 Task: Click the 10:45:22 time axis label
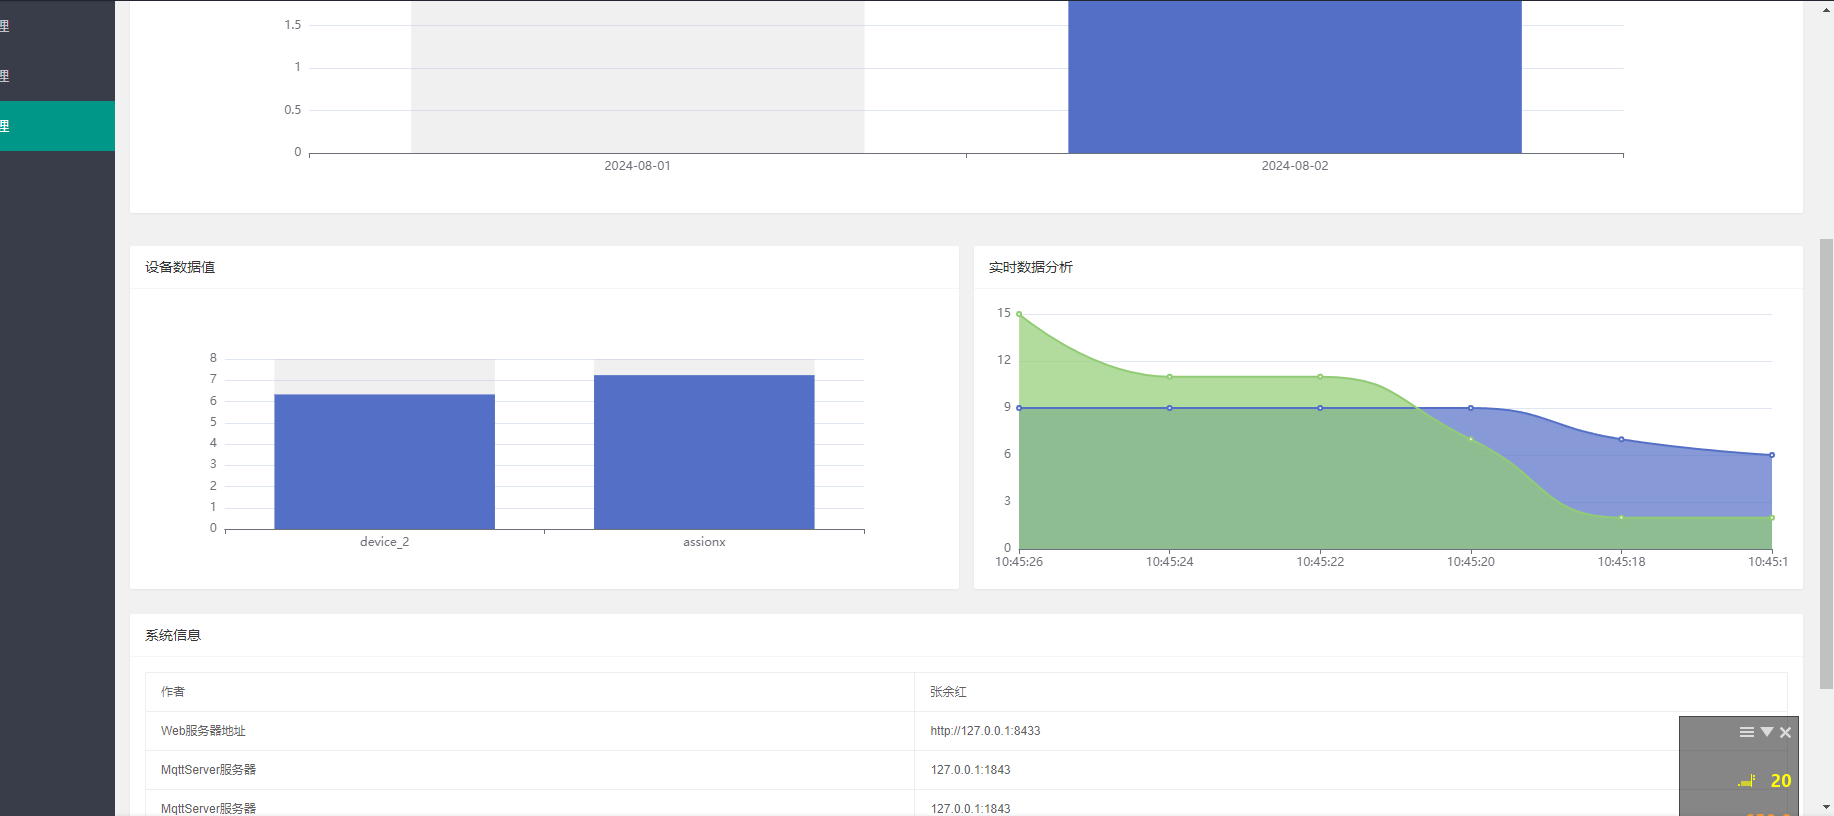1320,562
